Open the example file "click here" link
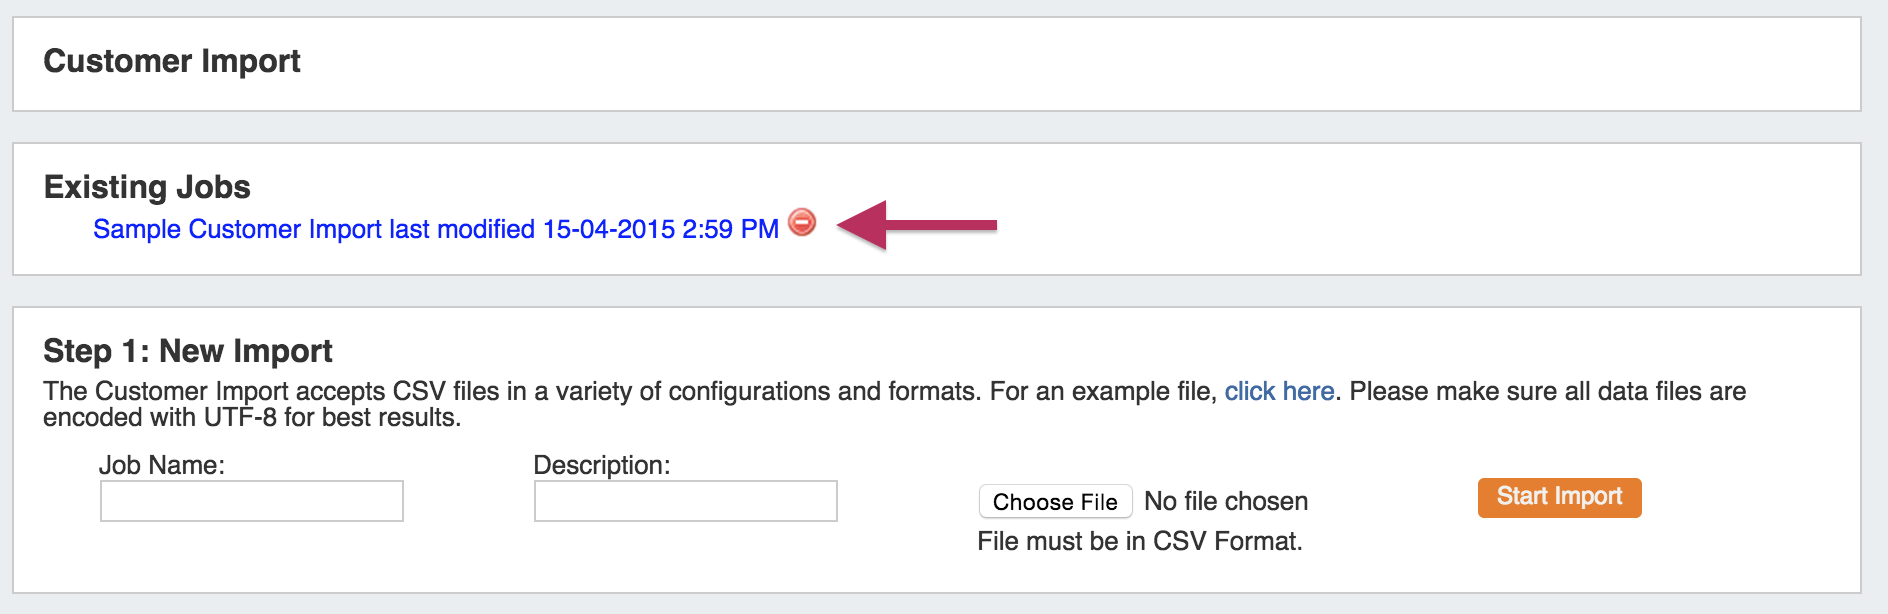 pyautogui.click(x=1279, y=391)
